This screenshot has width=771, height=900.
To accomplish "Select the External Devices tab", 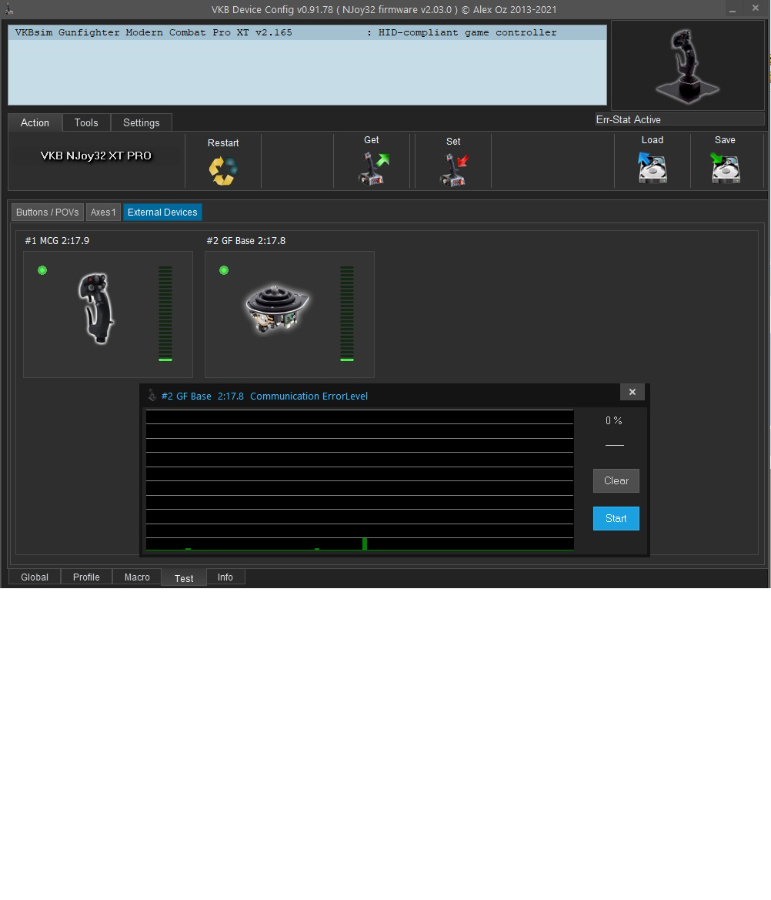I will tap(162, 212).
